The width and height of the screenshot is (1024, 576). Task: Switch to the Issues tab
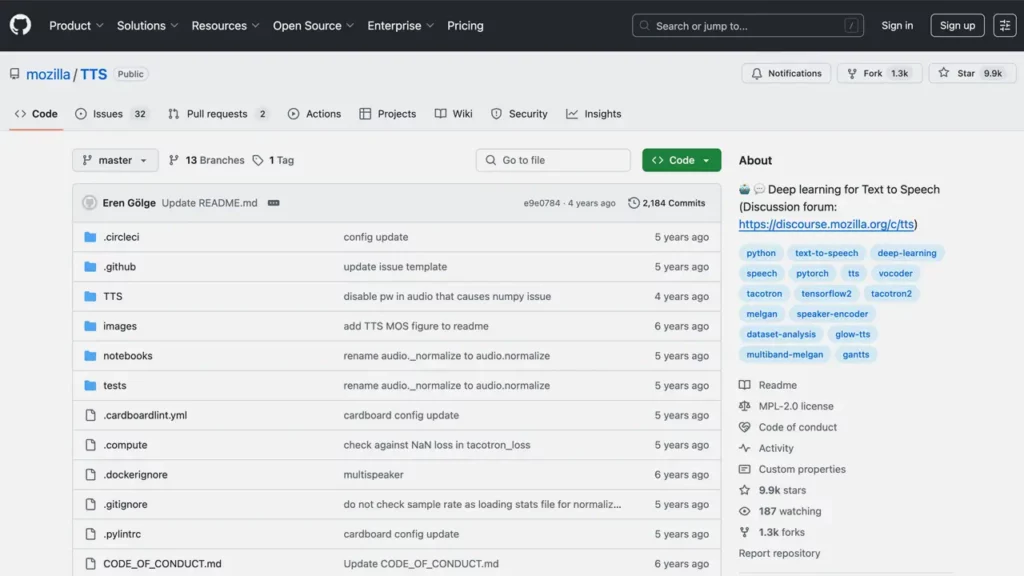(x=111, y=114)
